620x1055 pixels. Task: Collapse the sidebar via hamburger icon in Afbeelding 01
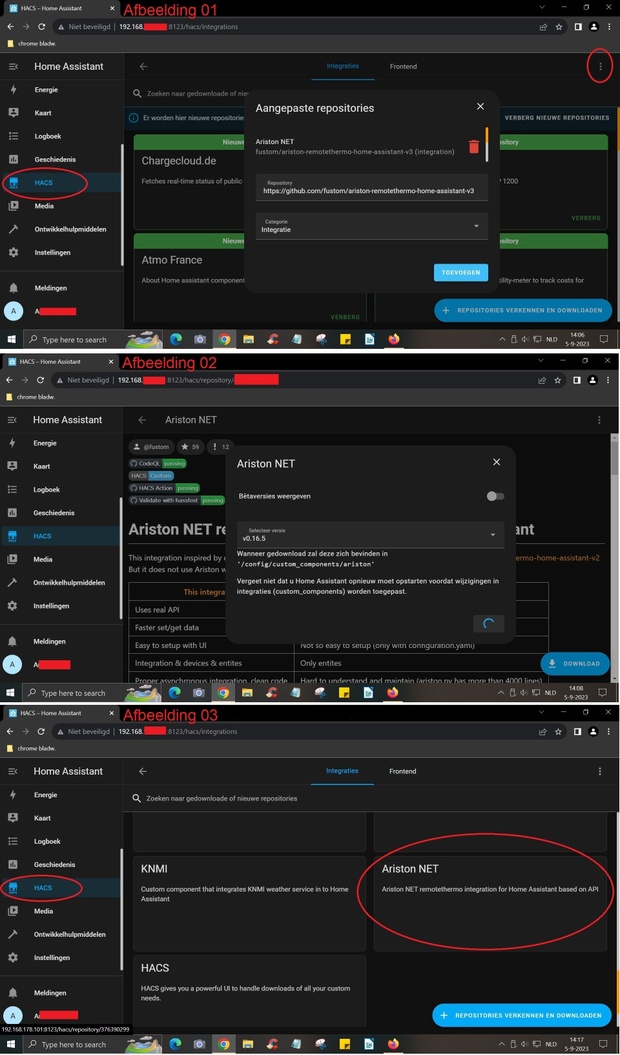tap(13, 67)
